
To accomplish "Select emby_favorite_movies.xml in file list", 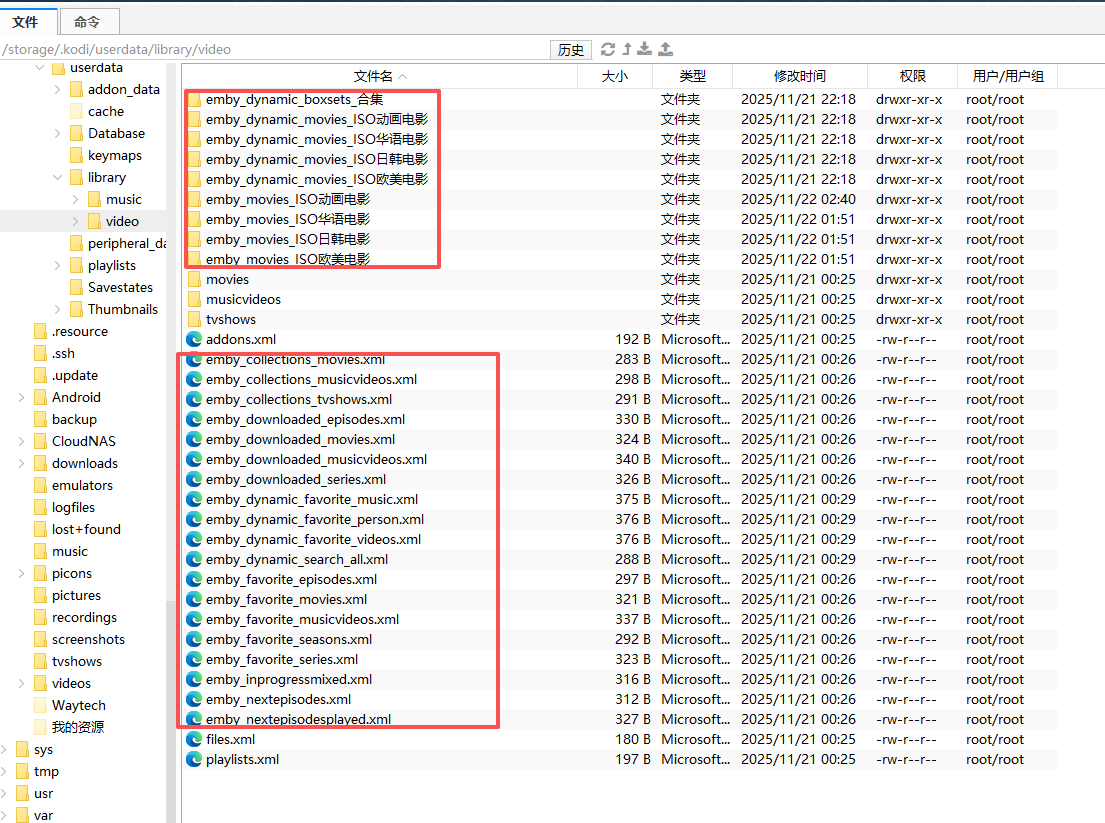I will point(286,599).
